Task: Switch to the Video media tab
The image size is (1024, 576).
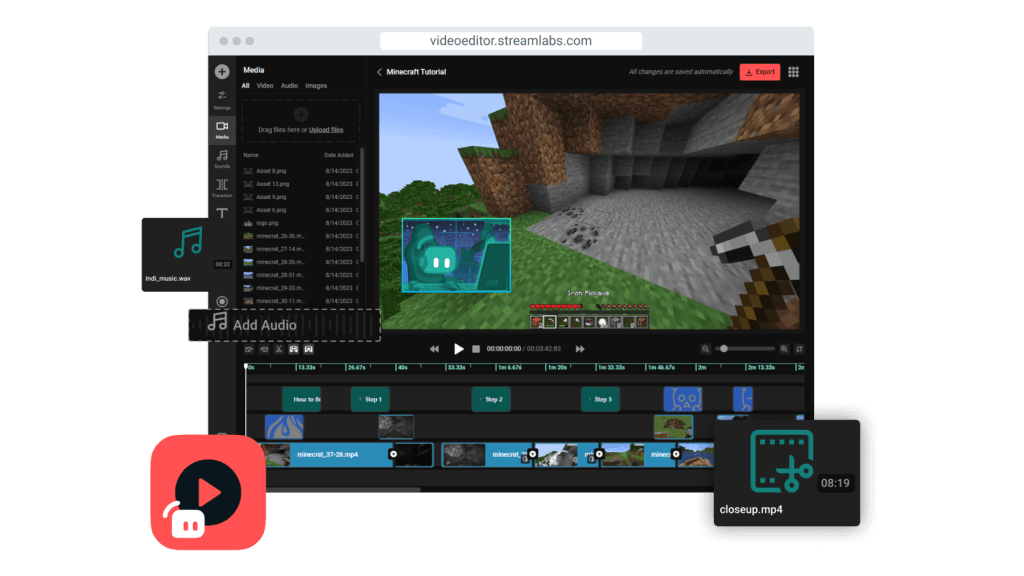Action: click(264, 86)
